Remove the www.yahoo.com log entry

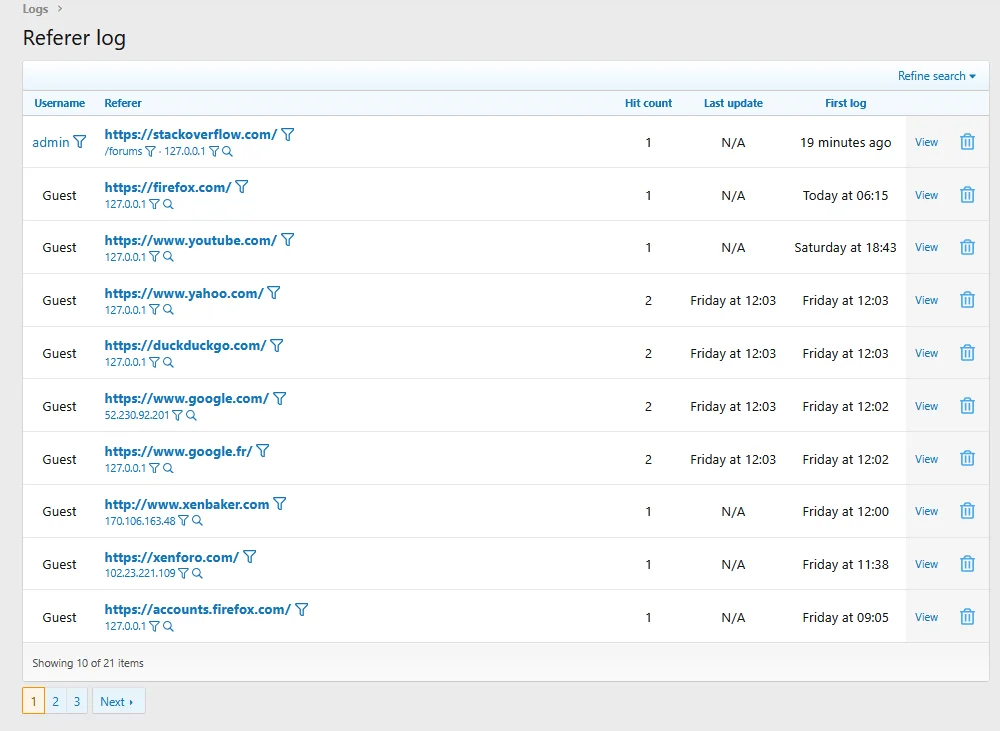coord(967,300)
